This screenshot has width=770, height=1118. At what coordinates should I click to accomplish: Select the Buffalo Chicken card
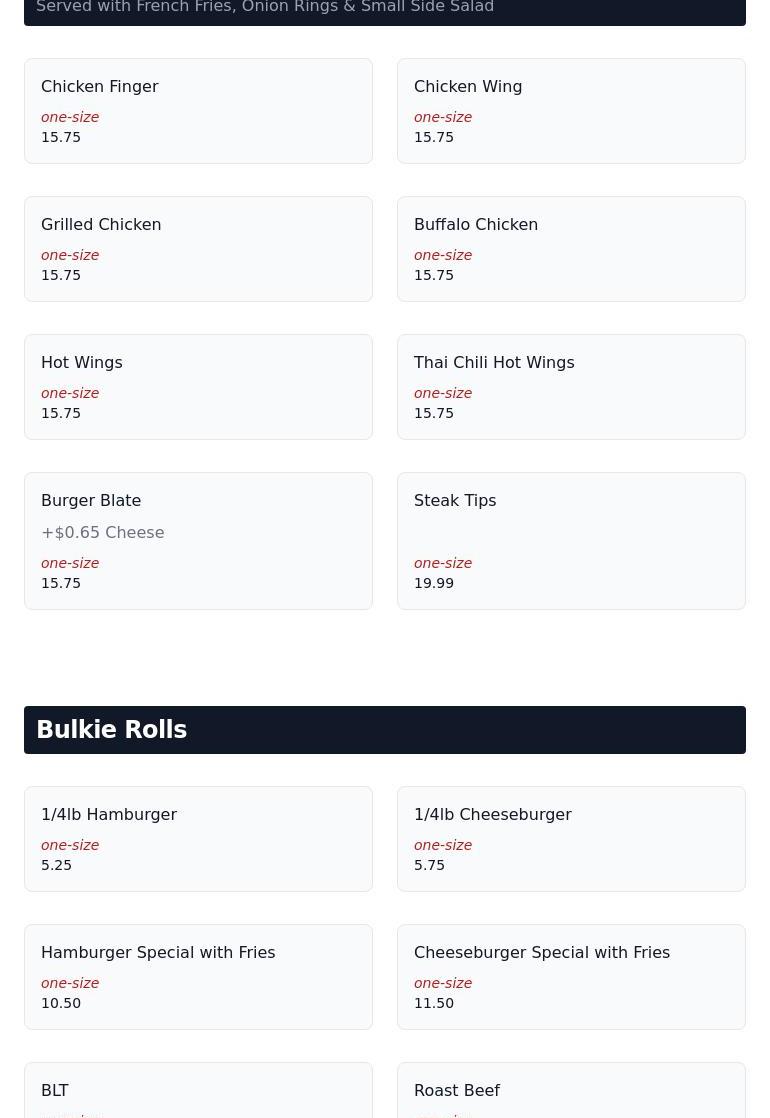(x=571, y=249)
